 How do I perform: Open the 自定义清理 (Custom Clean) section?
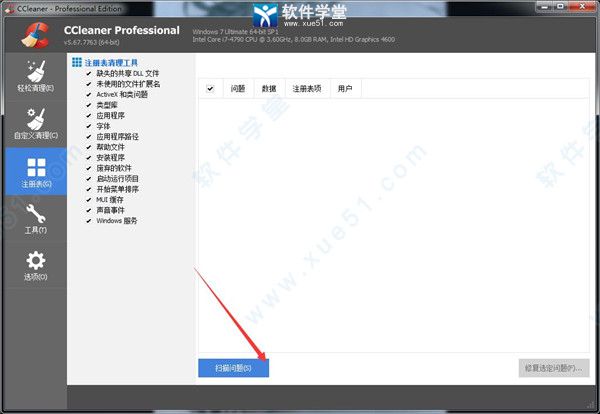click(x=36, y=124)
